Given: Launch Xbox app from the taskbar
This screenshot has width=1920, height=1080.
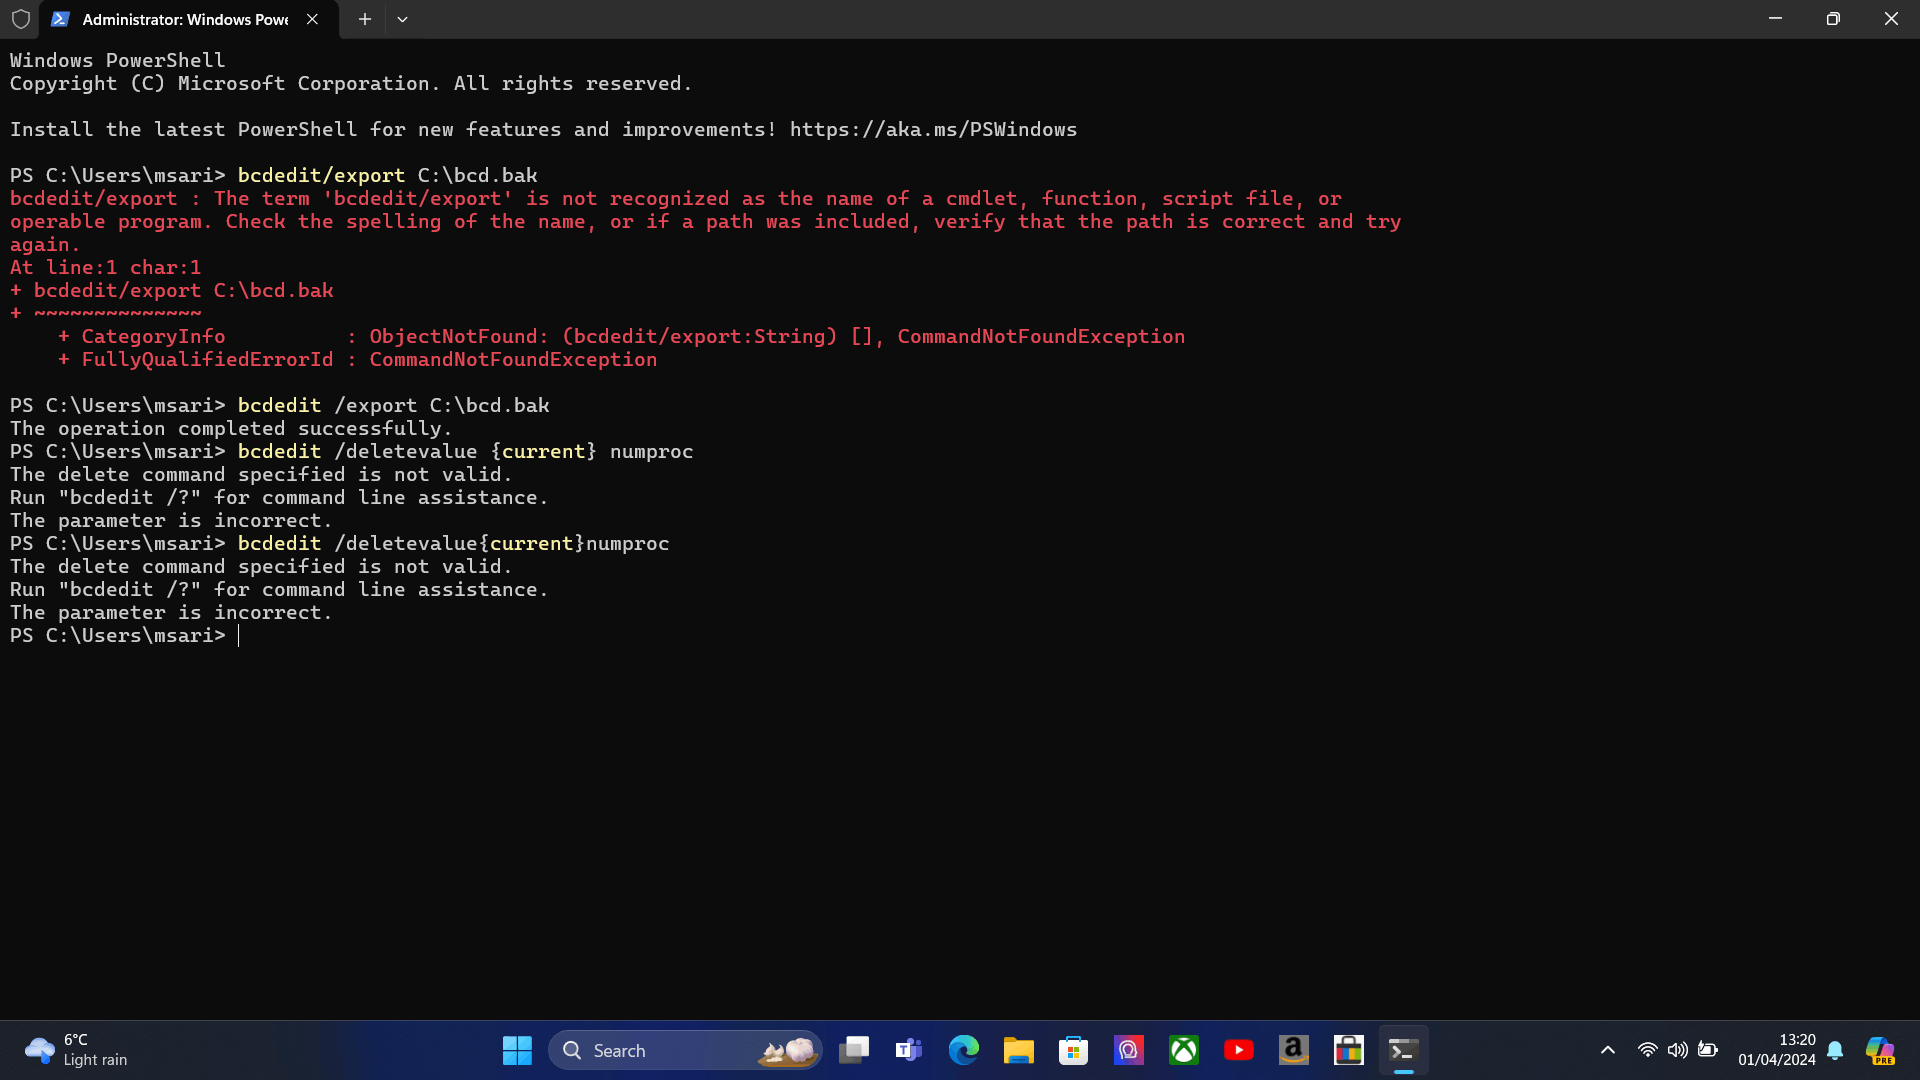Looking at the screenshot, I should [1184, 1050].
